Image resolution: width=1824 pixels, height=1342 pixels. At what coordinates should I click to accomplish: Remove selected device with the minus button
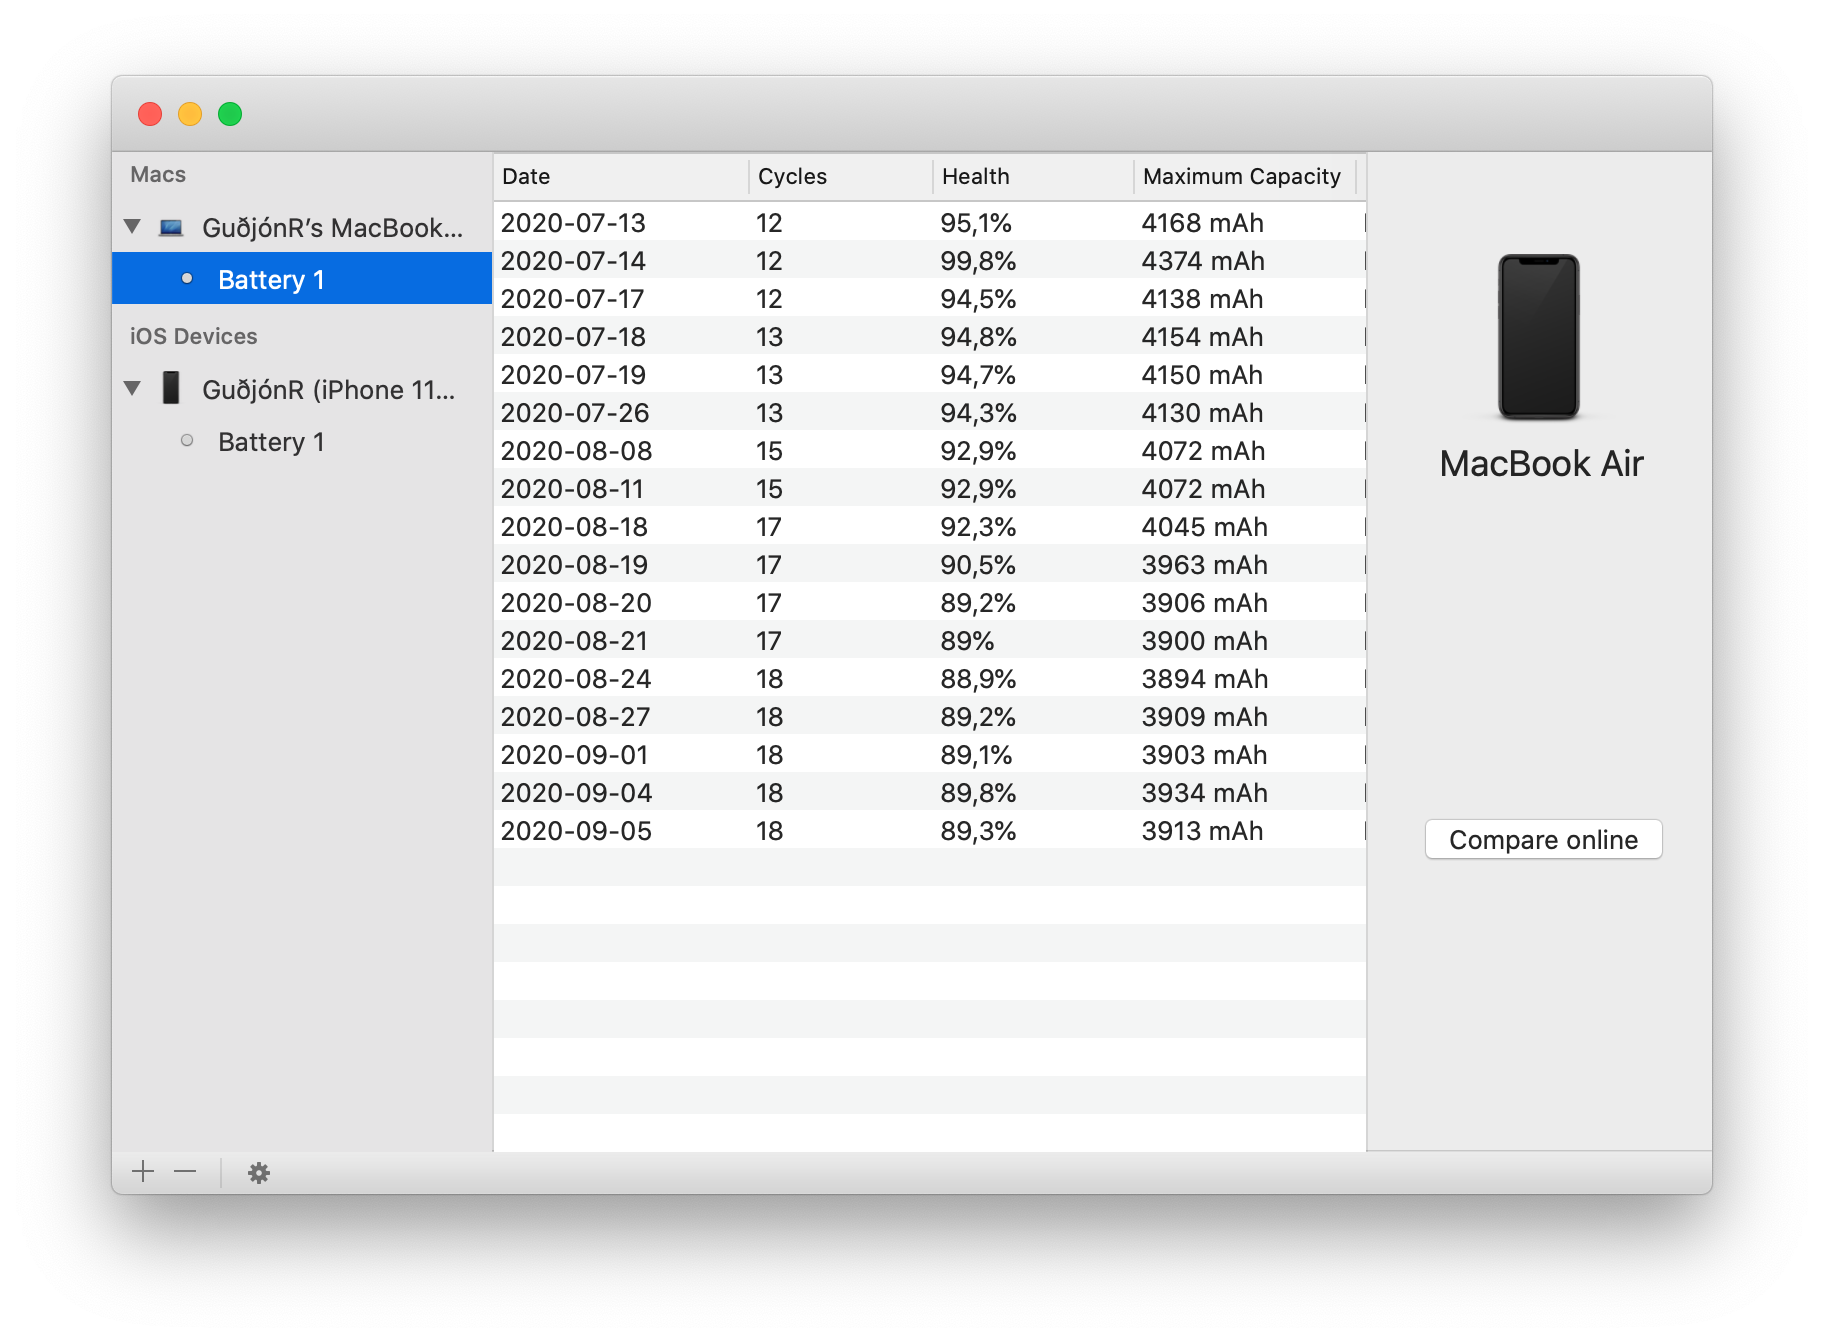click(x=184, y=1171)
